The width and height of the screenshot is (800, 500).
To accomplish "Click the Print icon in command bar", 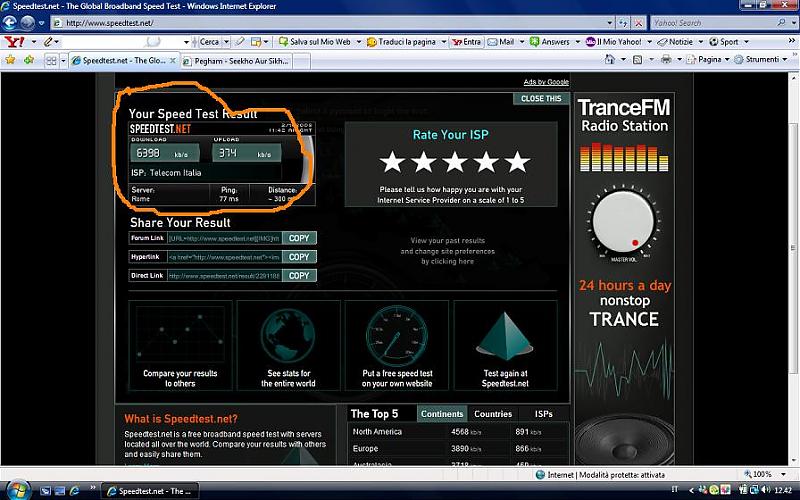I will pyautogui.click(x=666, y=60).
